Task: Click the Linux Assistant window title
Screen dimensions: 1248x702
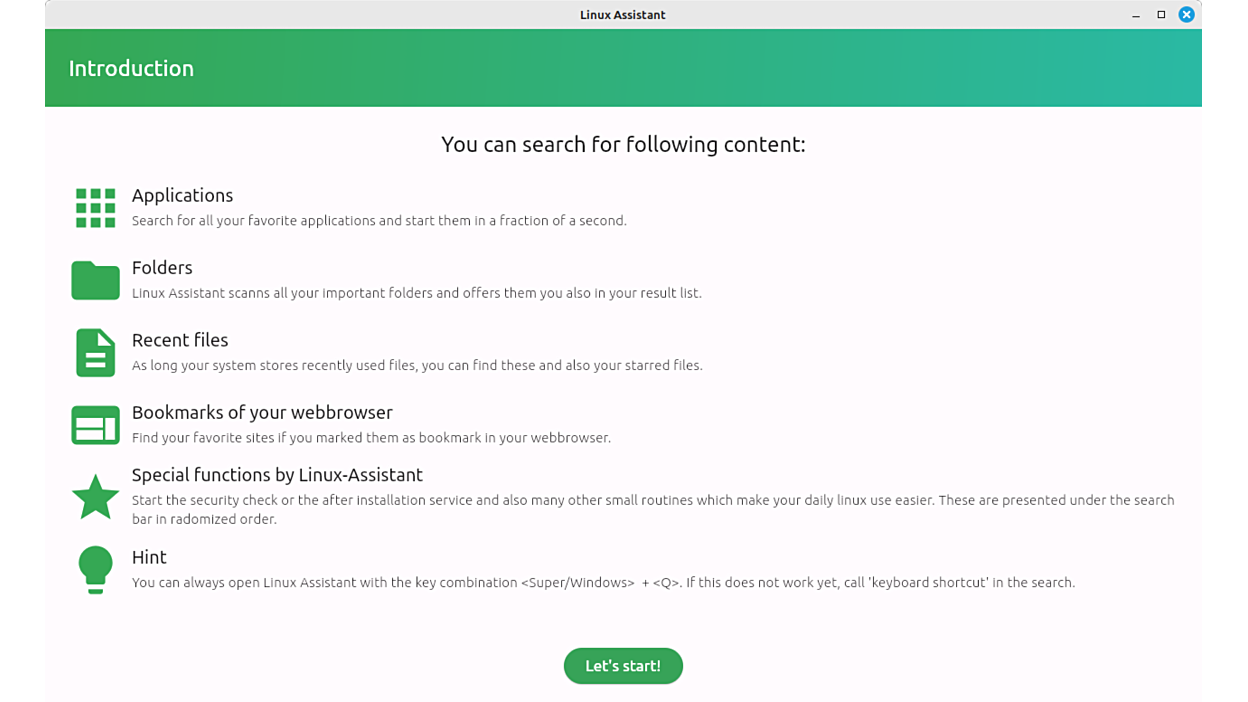Action: [622, 15]
